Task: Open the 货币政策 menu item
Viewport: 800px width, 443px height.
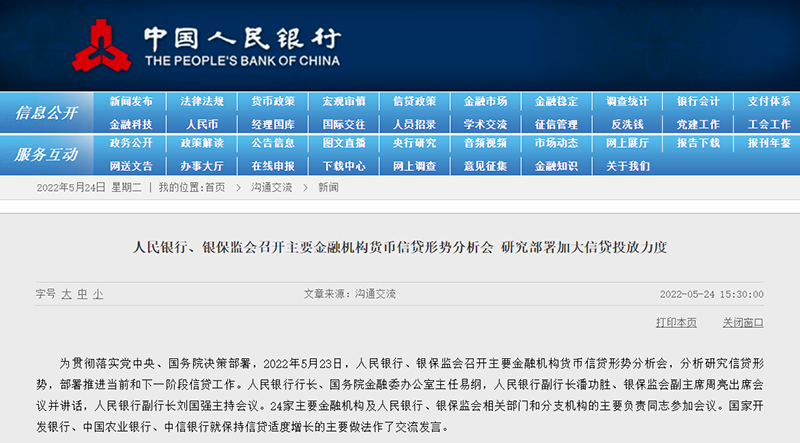Action: [273, 101]
